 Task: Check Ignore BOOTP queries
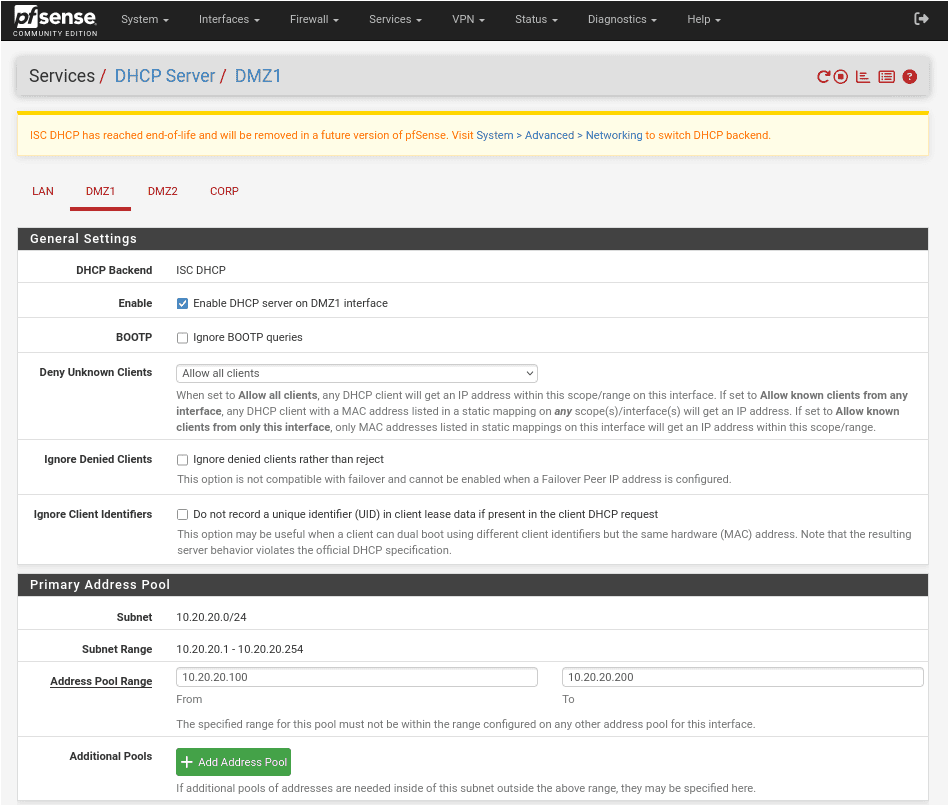[182, 338]
